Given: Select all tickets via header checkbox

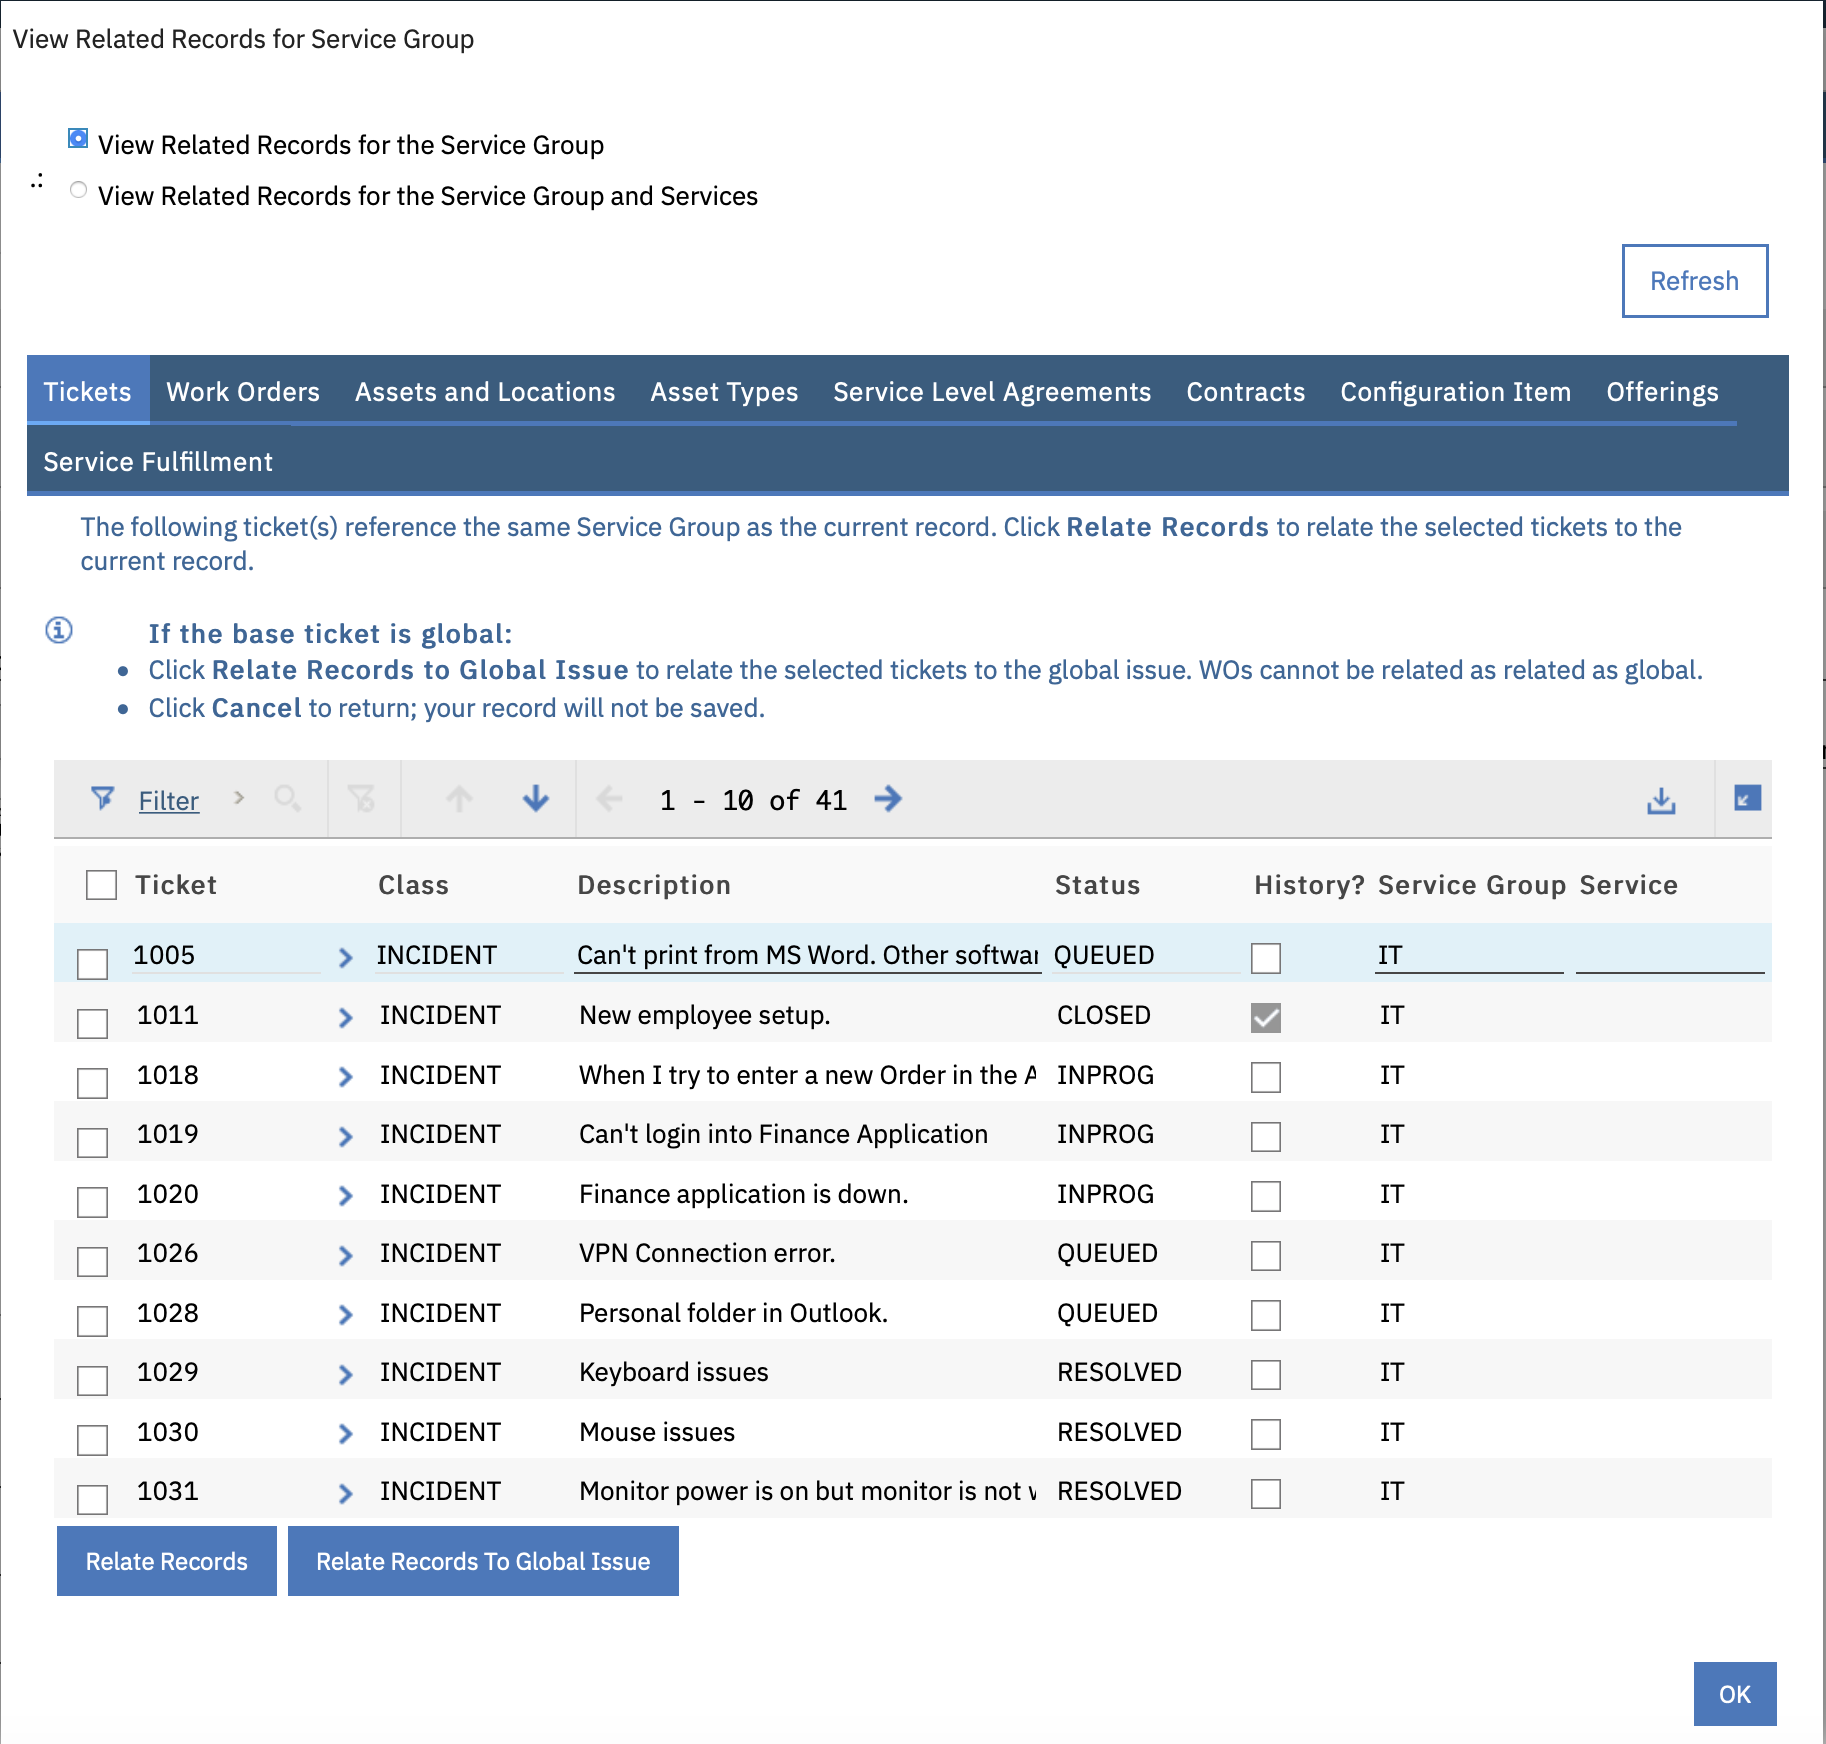Looking at the screenshot, I should point(100,884).
